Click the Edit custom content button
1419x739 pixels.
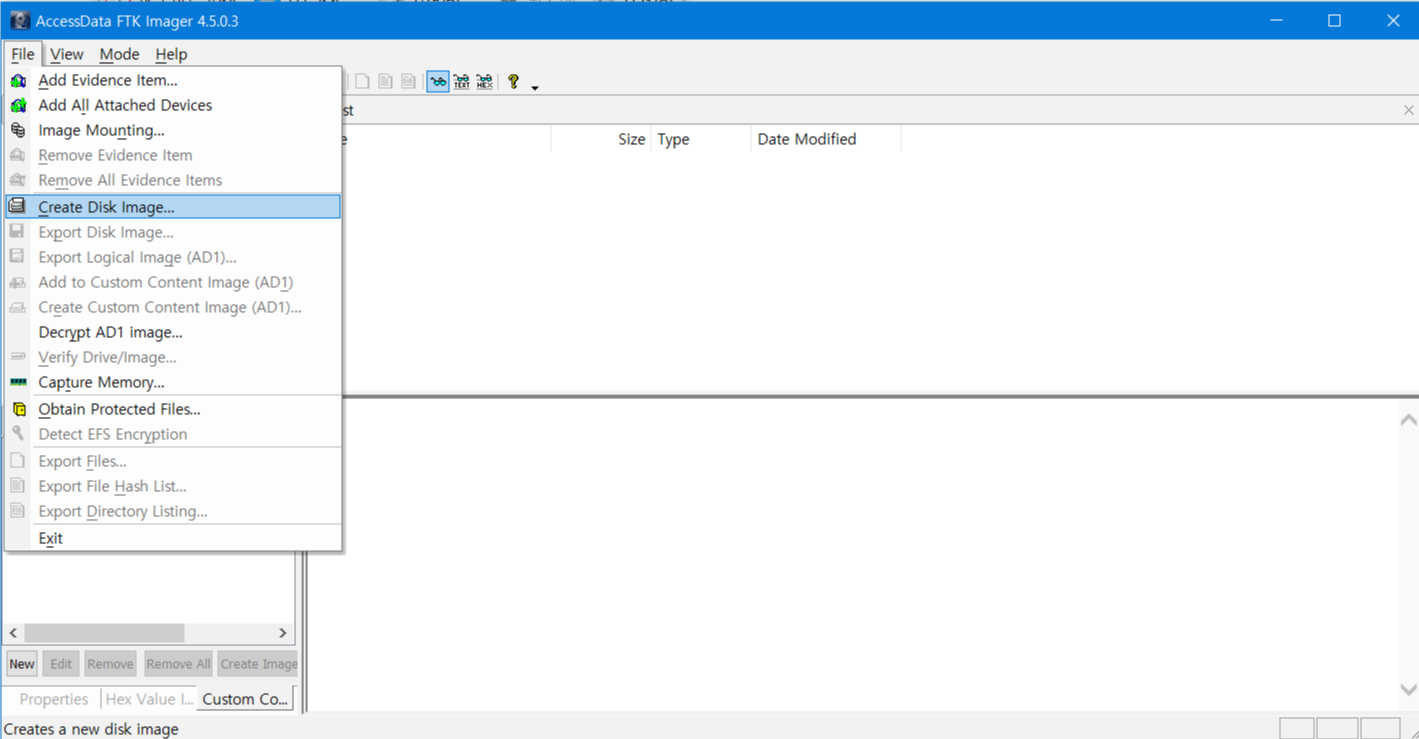(61, 664)
